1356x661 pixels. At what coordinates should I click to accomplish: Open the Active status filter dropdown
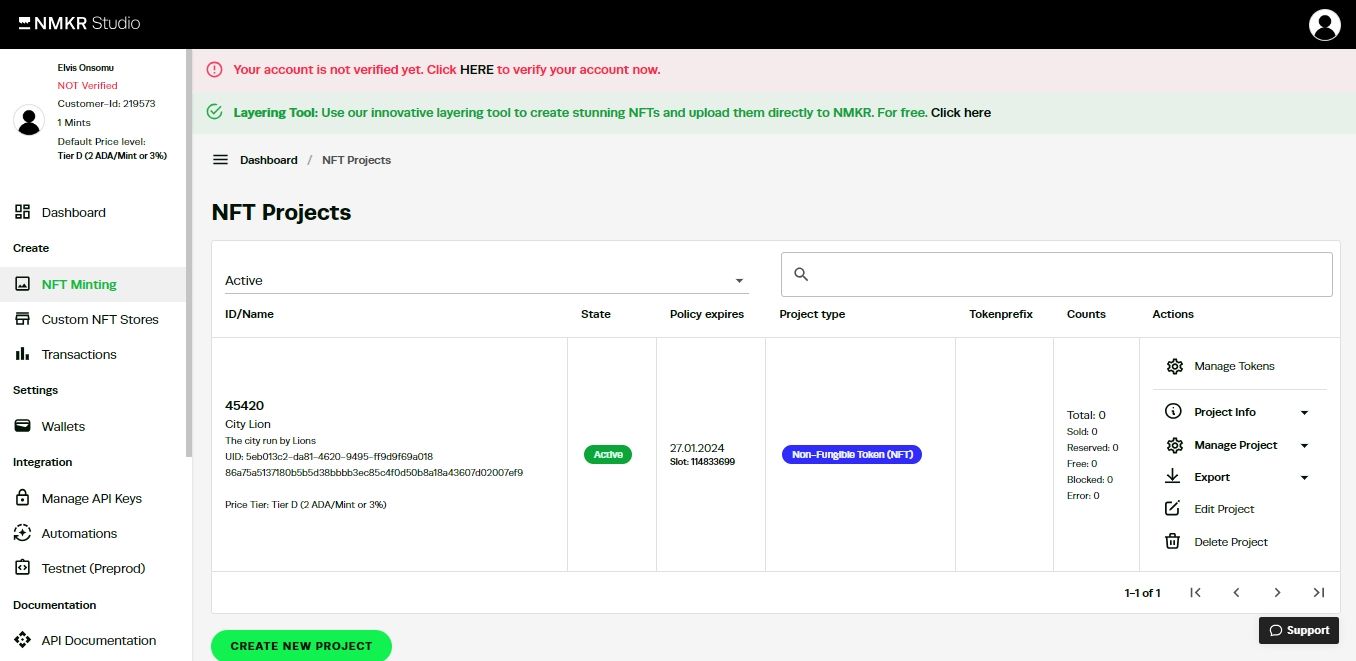click(x=738, y=280)
